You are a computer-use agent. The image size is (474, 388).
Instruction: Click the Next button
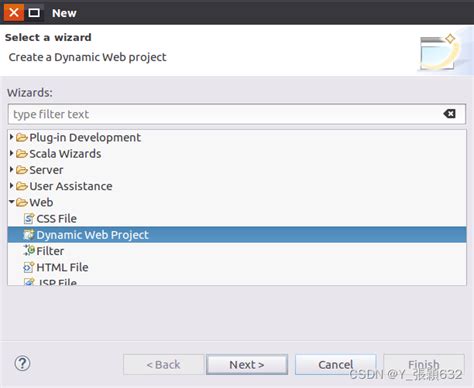pyautogui.click(x=247, y=365)
